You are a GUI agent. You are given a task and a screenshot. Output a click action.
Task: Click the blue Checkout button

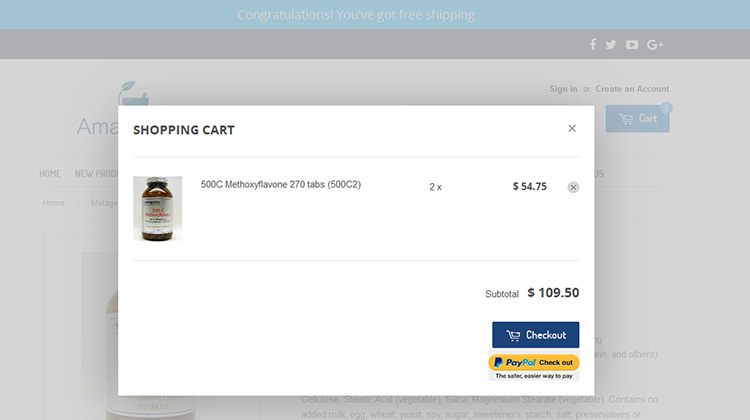(x=536, y=335)
